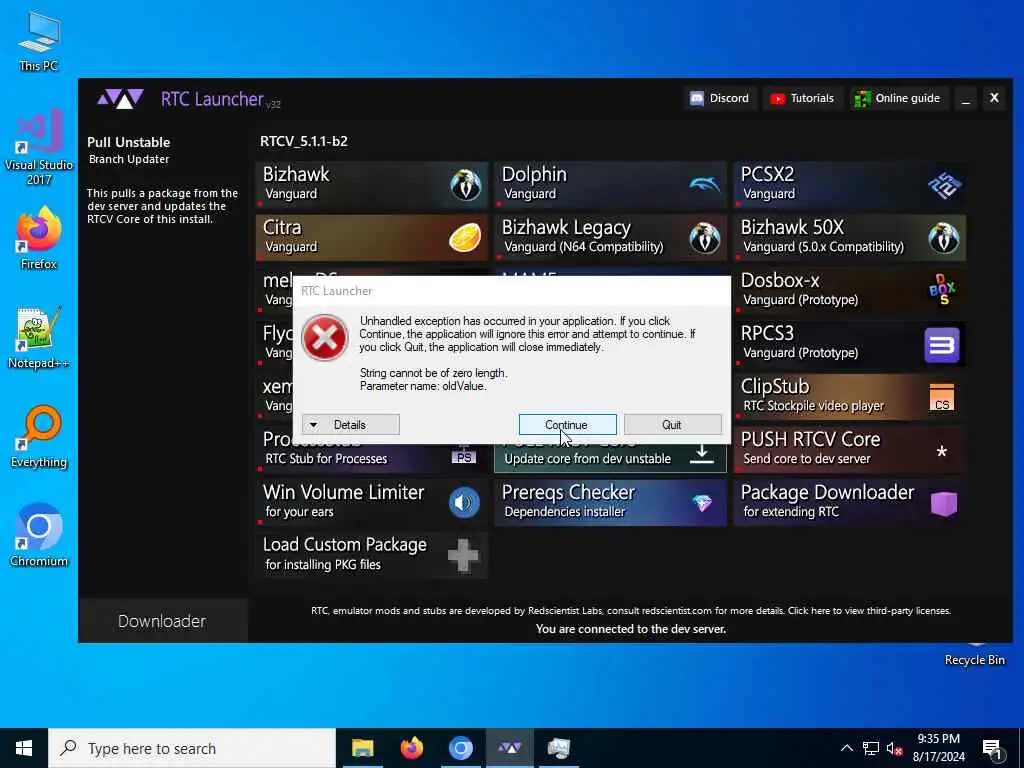Click the red error icon in the dialog

pyautogui.click(x=325, y=338)
